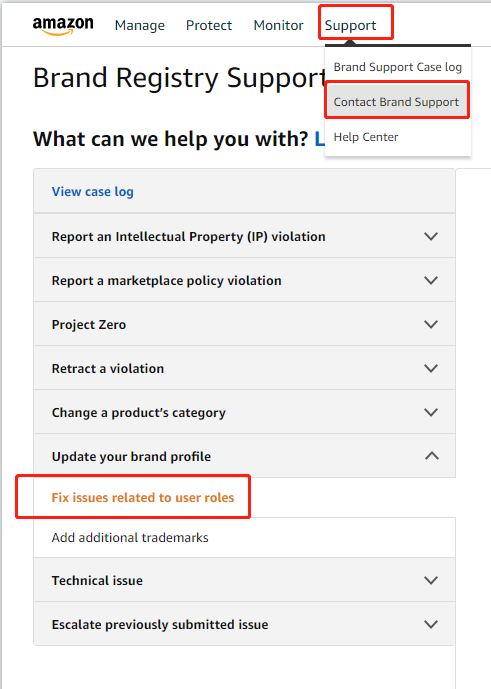491x689 pixels.
Task: Collapse Update your brand profile chevron
Action: point(432,456)
